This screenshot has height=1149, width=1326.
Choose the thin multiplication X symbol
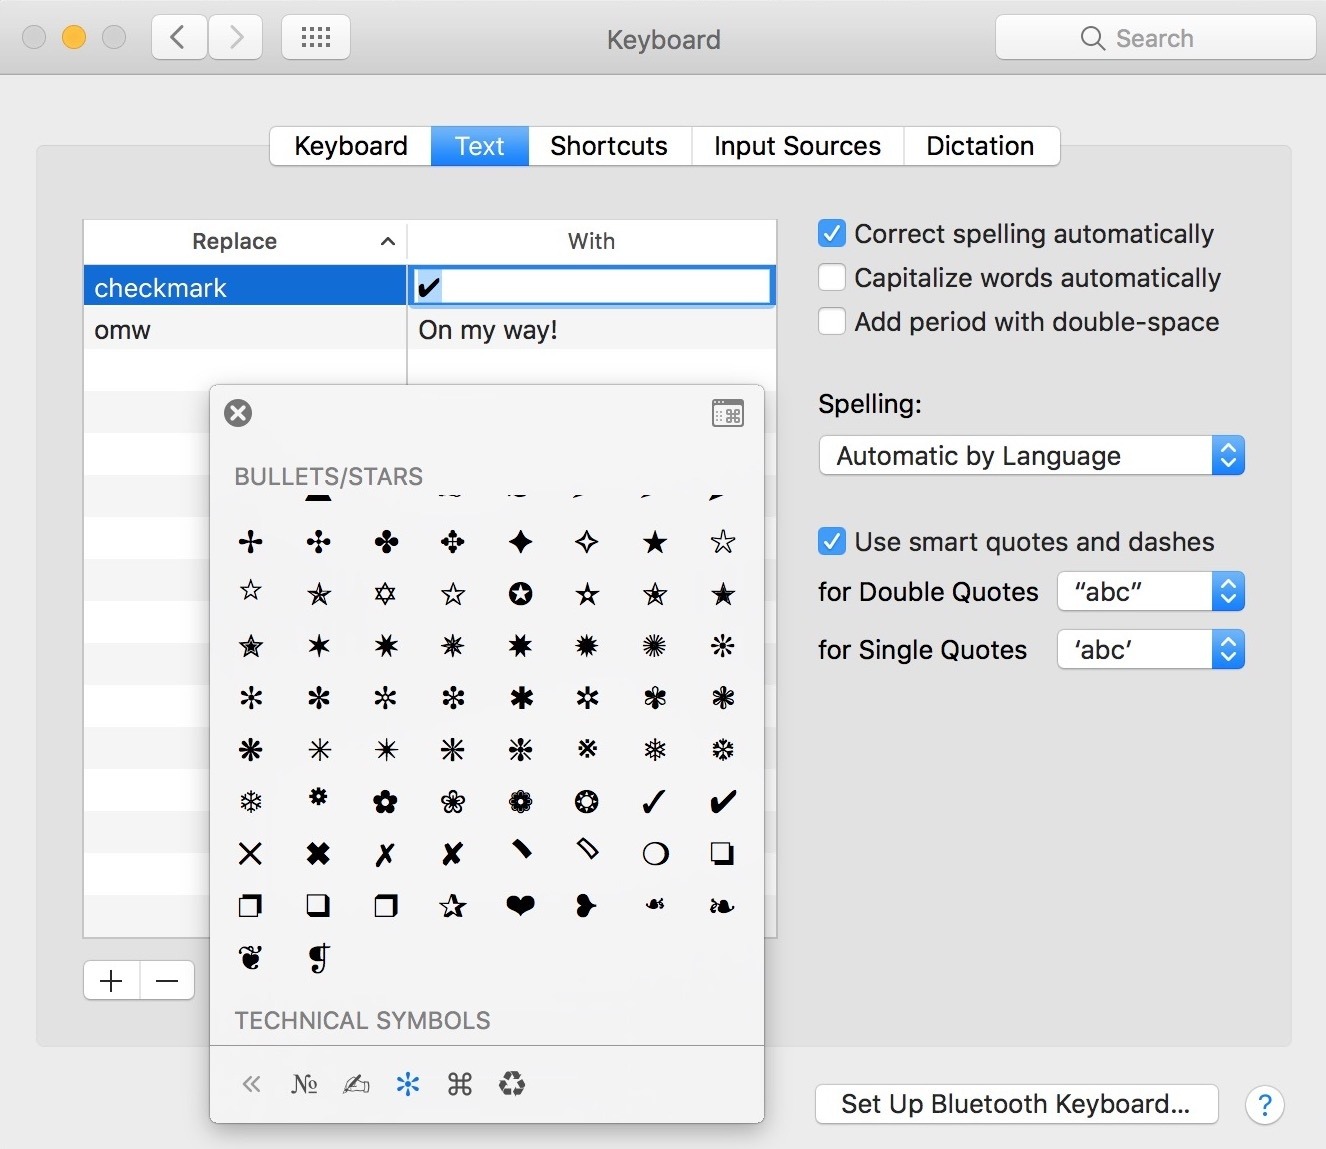[251, 853]
